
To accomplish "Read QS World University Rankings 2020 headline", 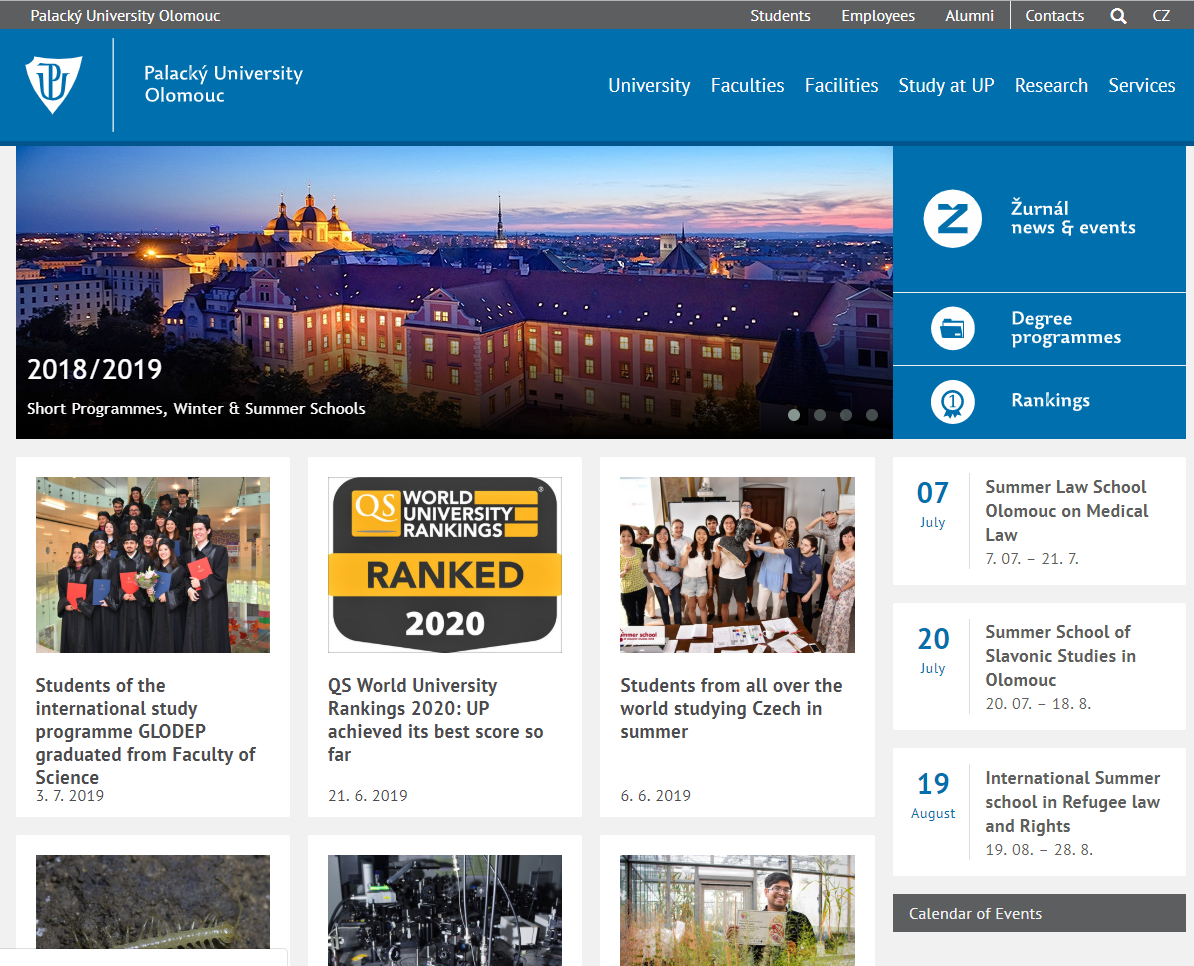I will pos(436,719).
